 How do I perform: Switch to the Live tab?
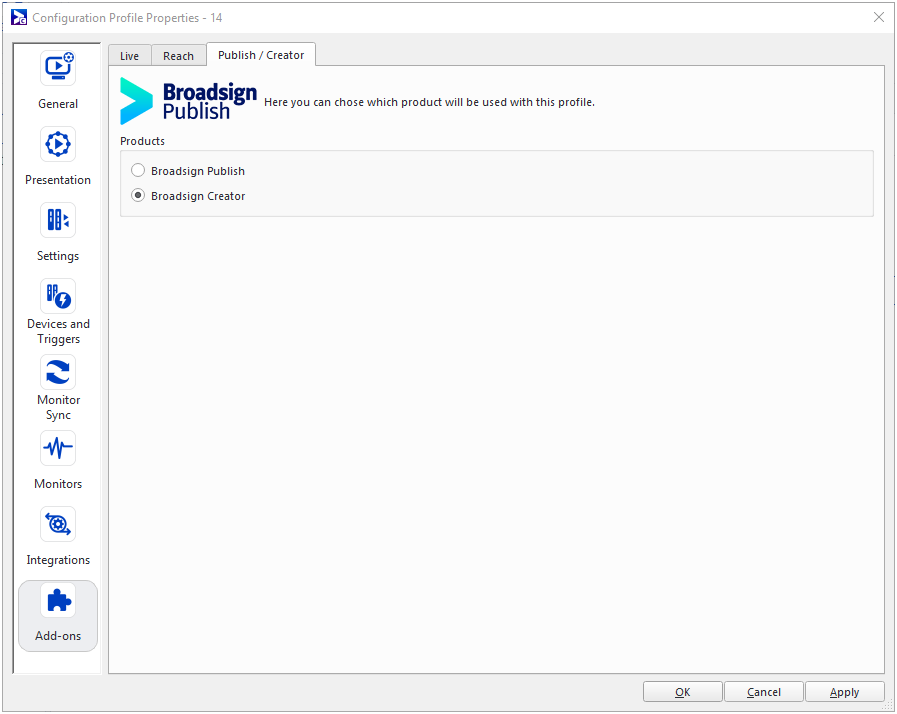[x=130, y=55]
